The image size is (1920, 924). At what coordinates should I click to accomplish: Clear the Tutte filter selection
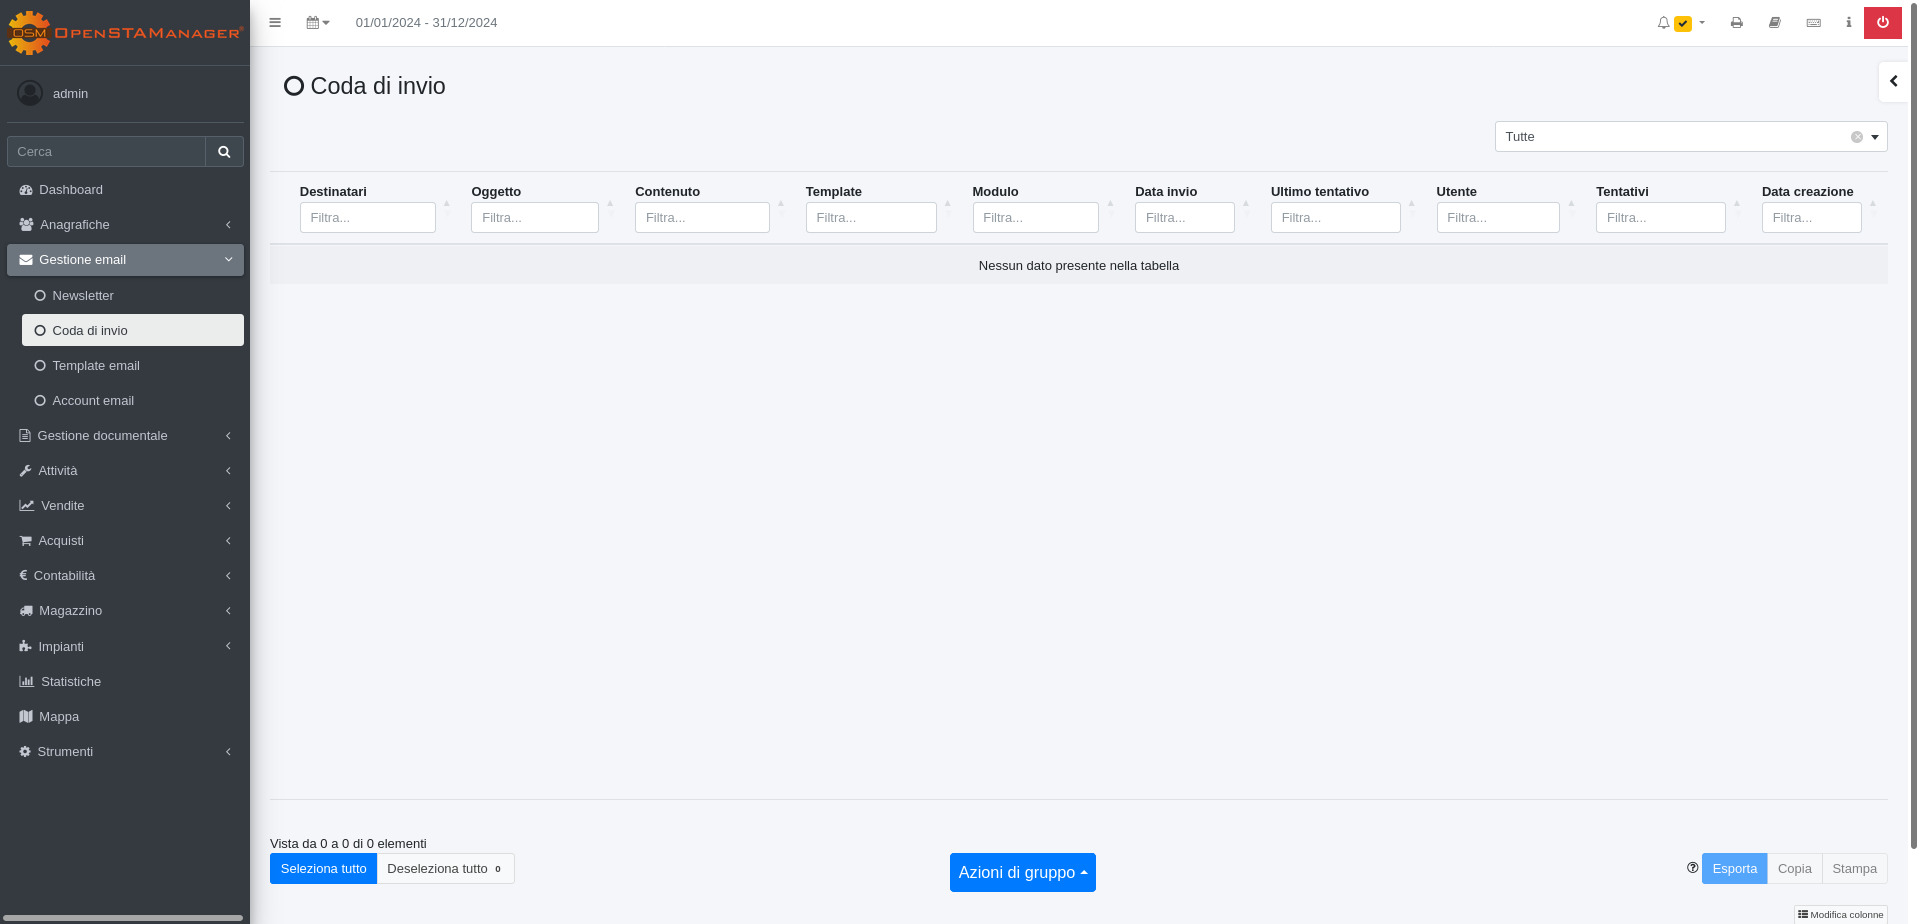pyautogui.click(x=1856, y=137)
